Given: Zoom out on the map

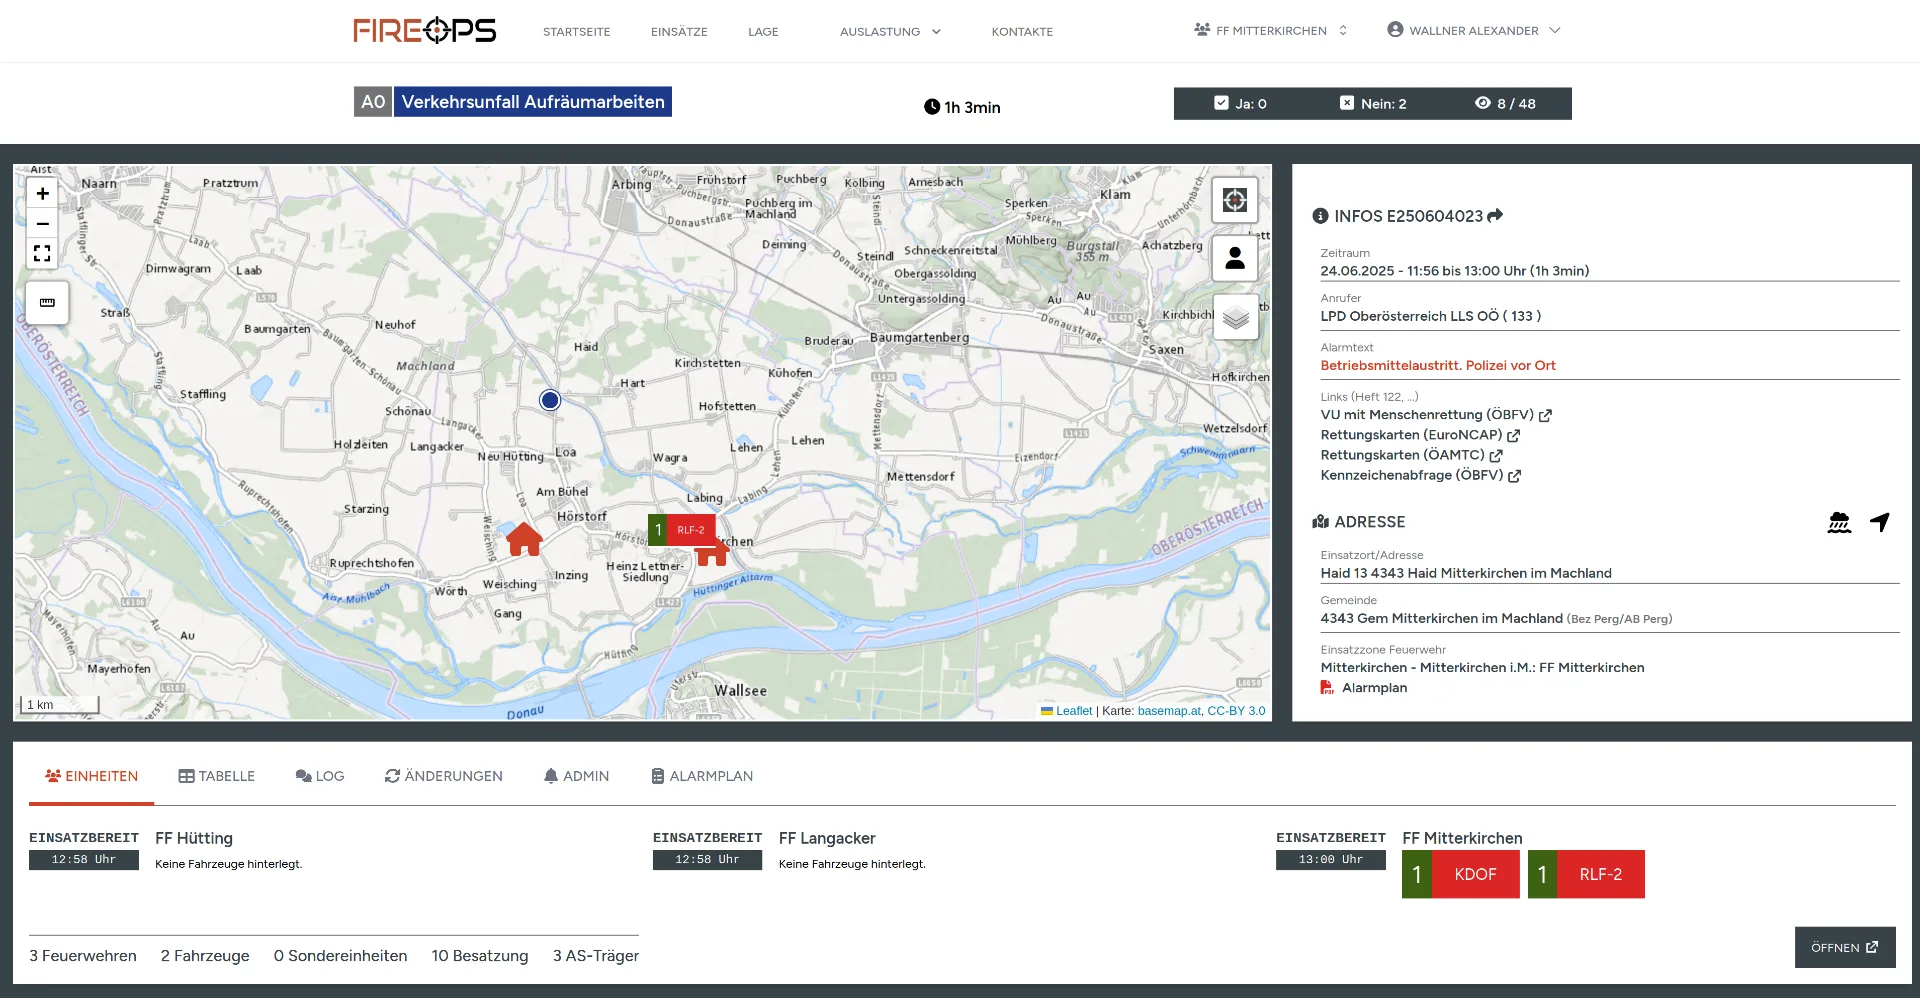Looking at the screenshot, I should pyautogui.click(x=42, y=223).
